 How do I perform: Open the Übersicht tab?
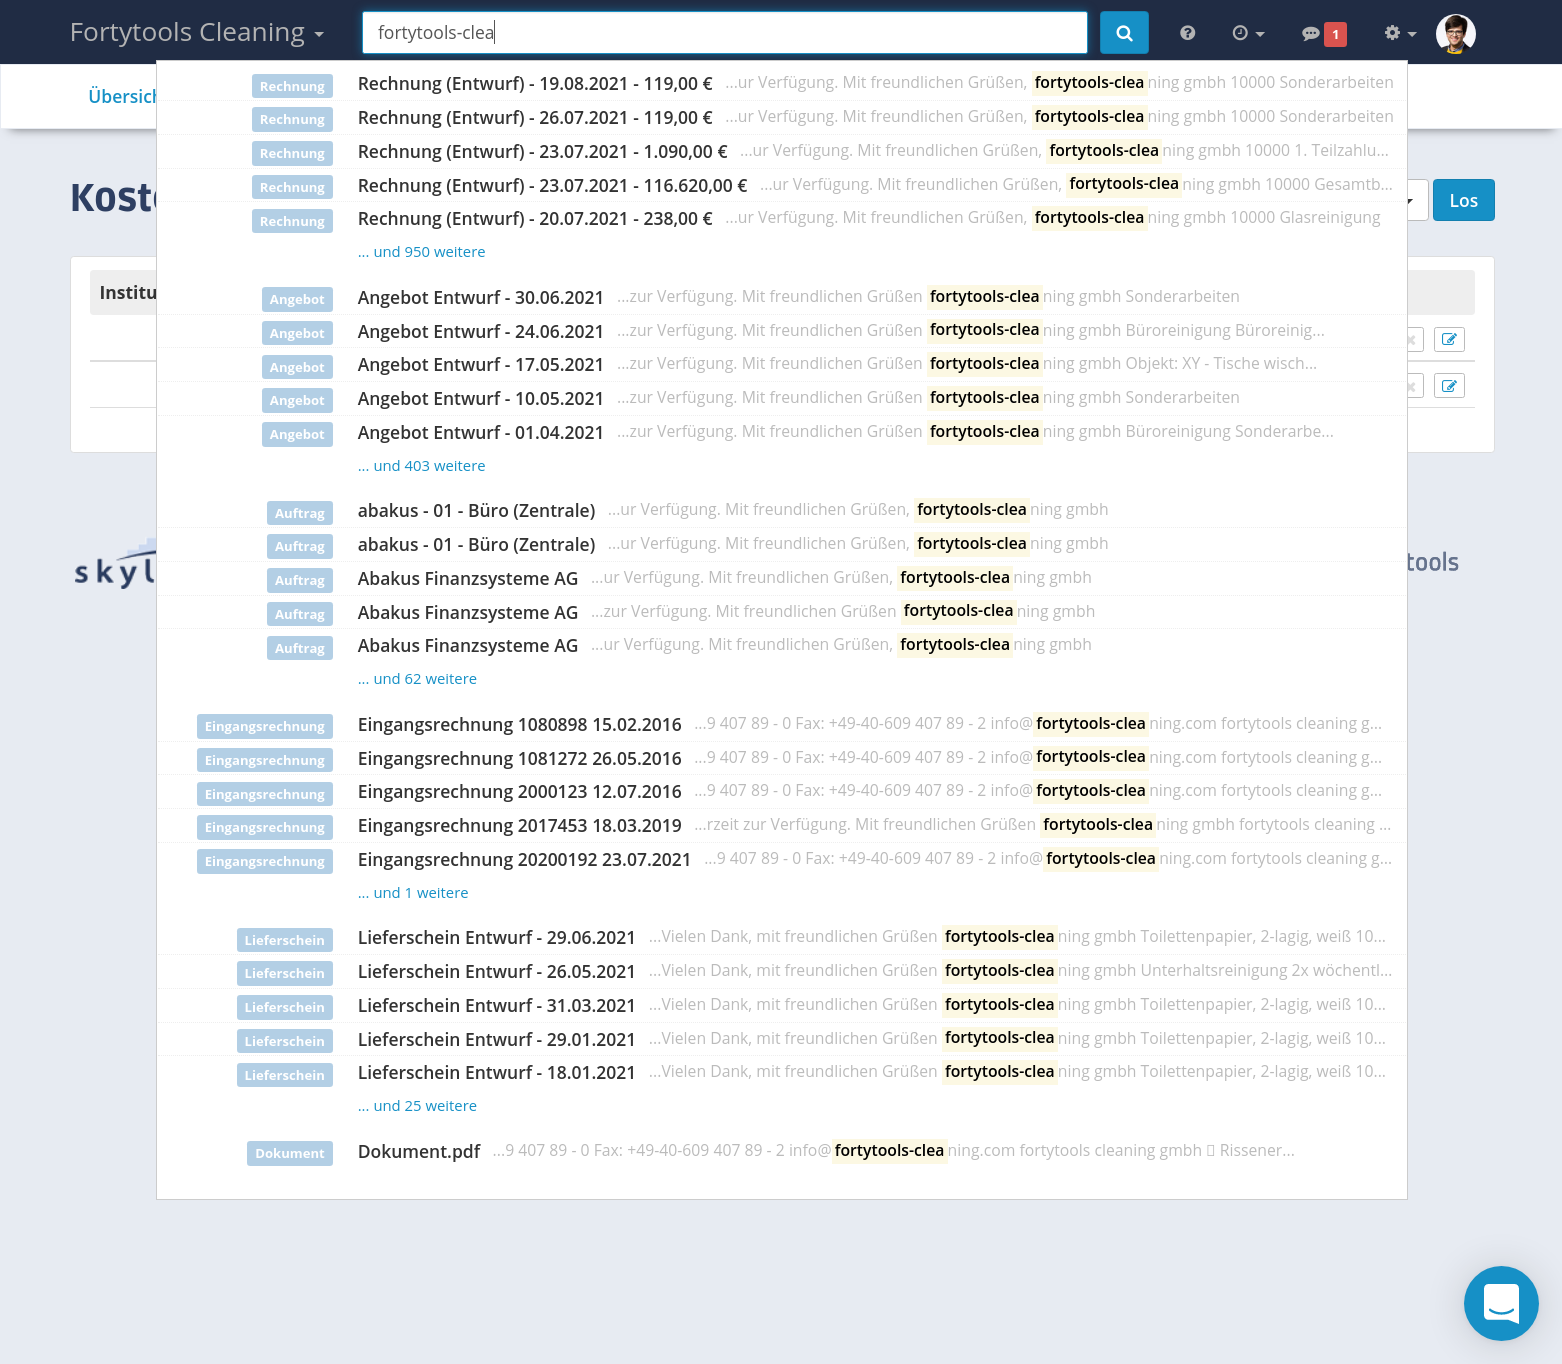pos(122,97)
